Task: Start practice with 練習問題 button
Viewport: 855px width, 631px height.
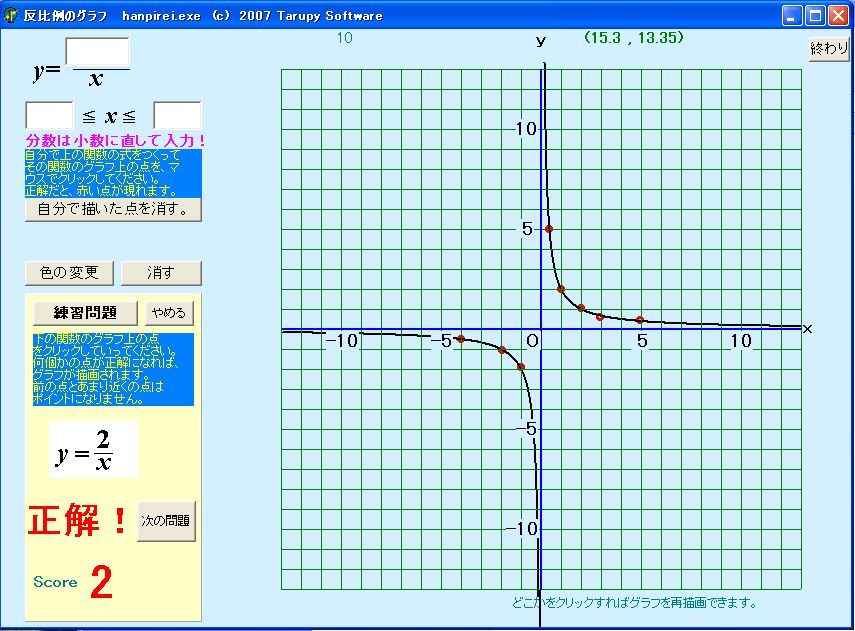Action: point(86,313)
